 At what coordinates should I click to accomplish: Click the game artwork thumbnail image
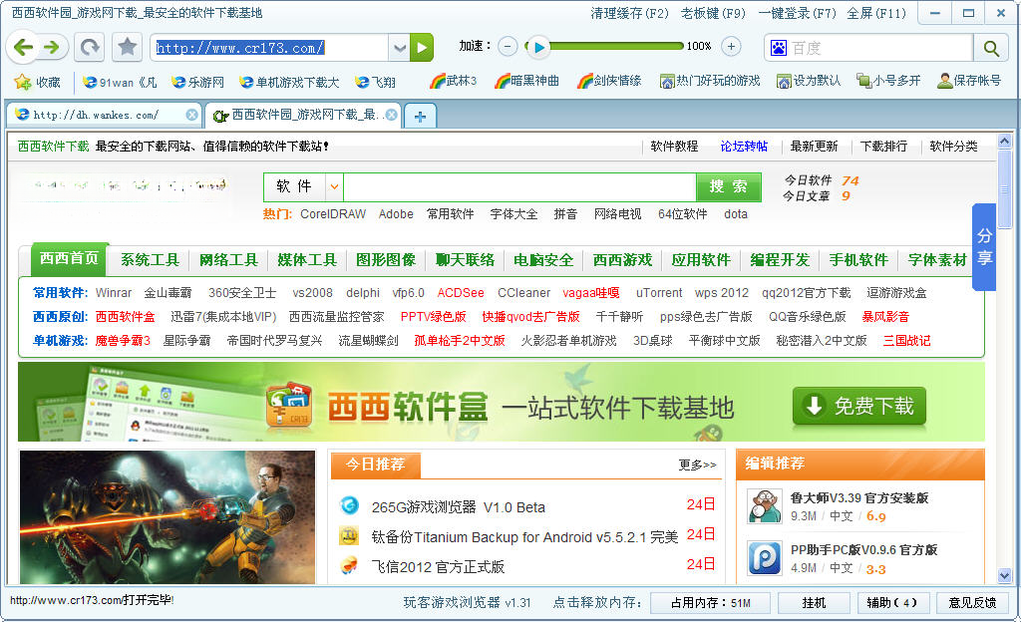[167, 517]
